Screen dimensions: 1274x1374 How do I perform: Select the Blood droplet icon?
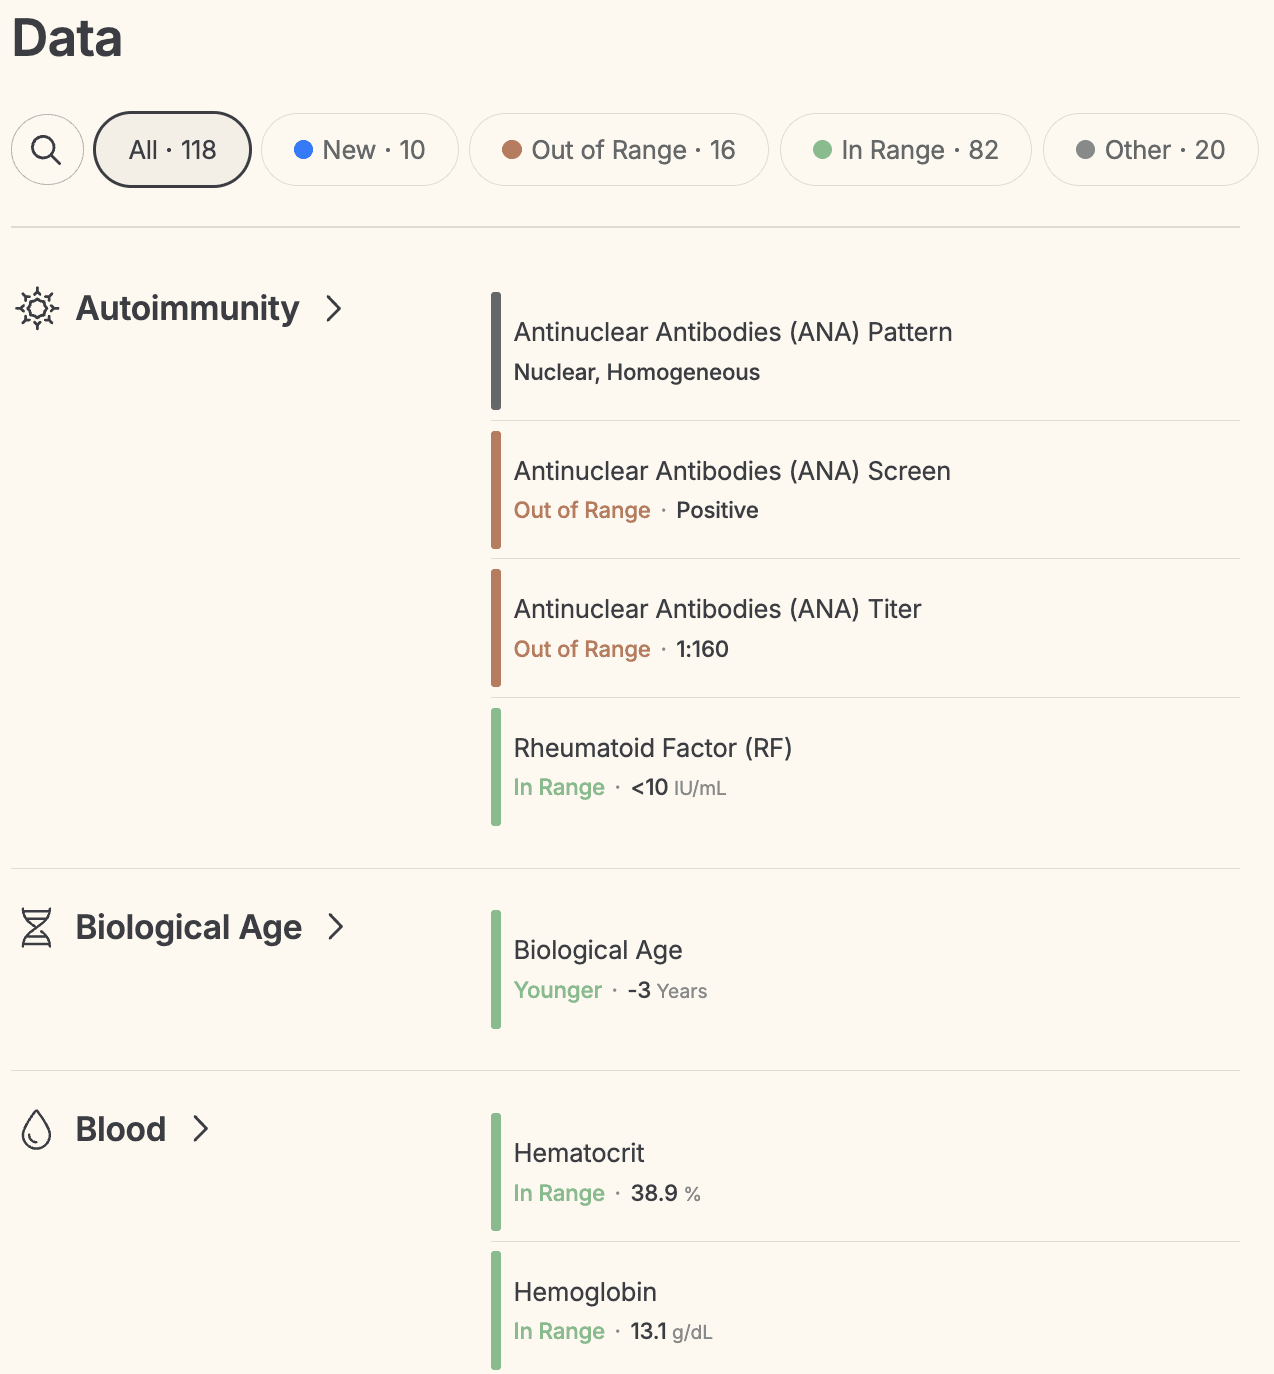[x=36, y=1129]
